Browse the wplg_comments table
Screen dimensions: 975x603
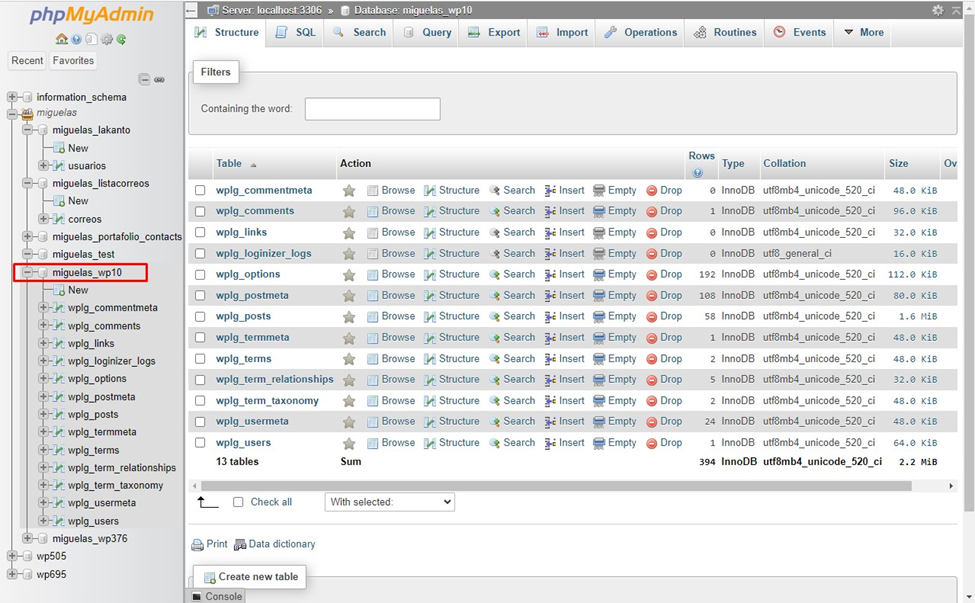click(391, 211)
